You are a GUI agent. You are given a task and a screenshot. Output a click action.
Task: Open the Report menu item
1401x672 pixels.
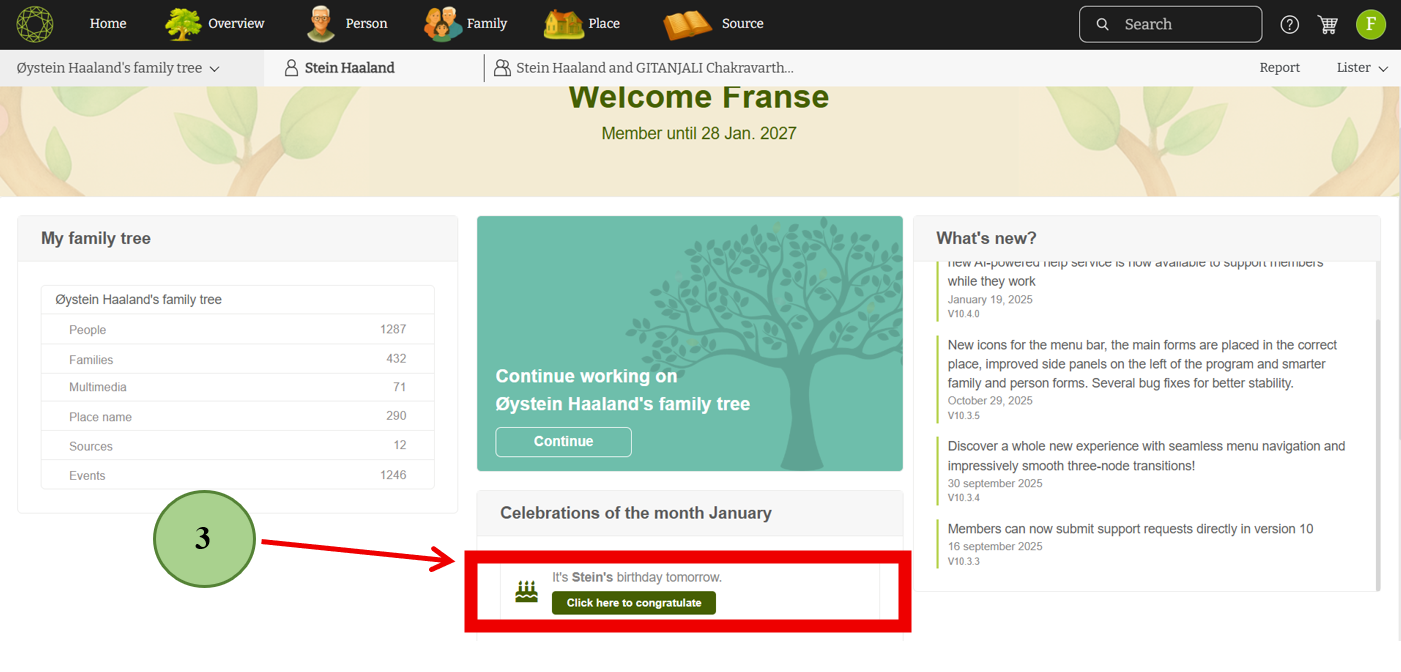coord(1279,68)
